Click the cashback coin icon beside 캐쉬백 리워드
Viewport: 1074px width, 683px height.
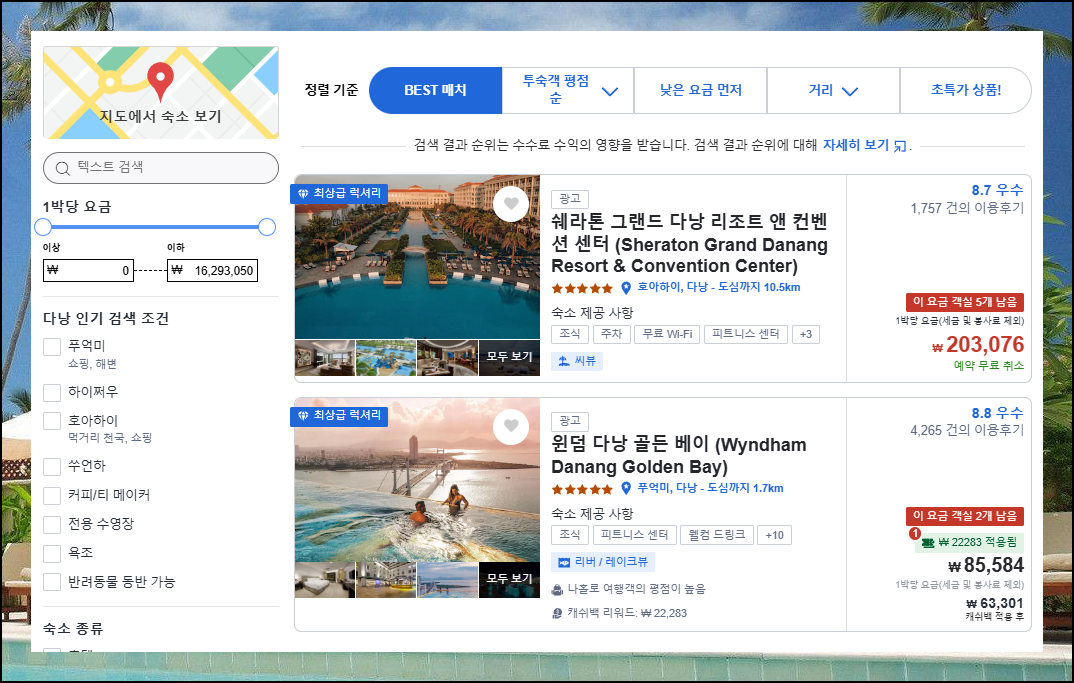pos(558,613)
